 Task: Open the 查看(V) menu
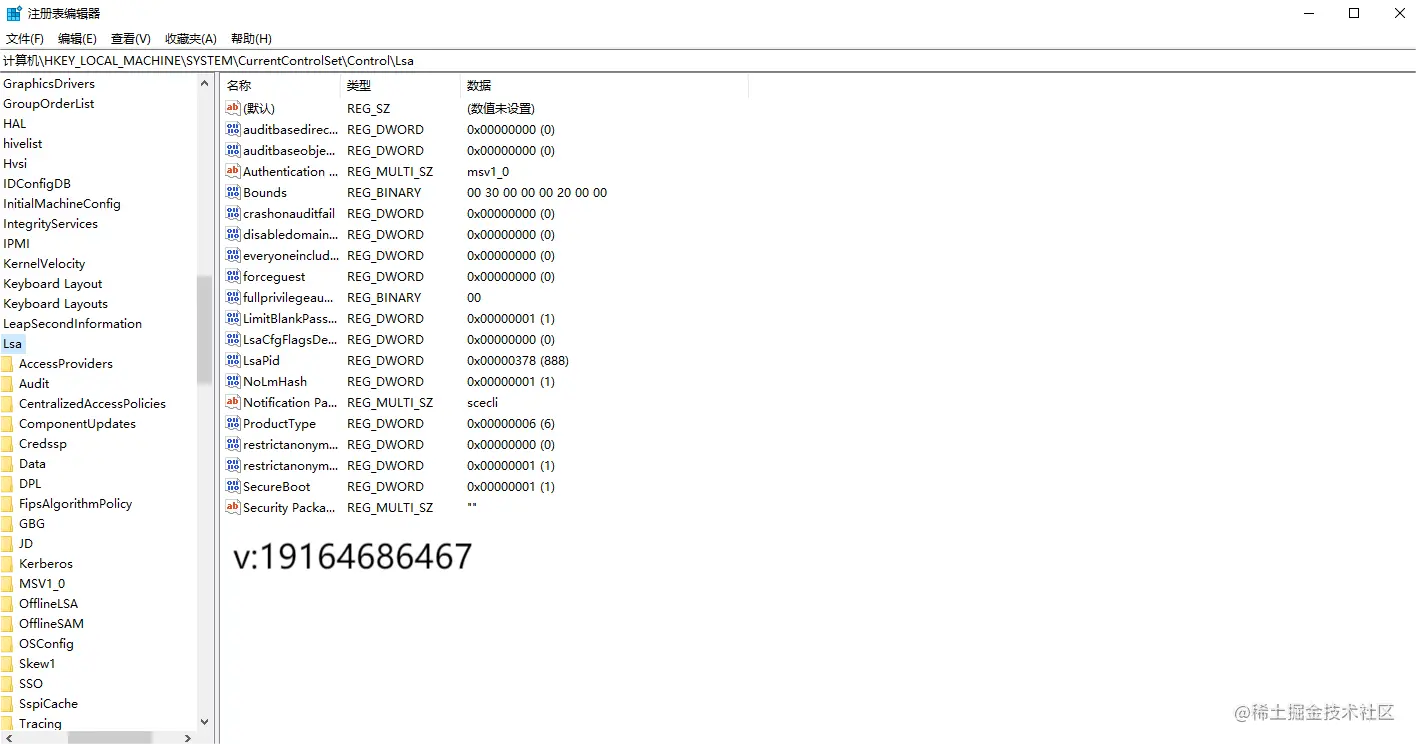130,39
